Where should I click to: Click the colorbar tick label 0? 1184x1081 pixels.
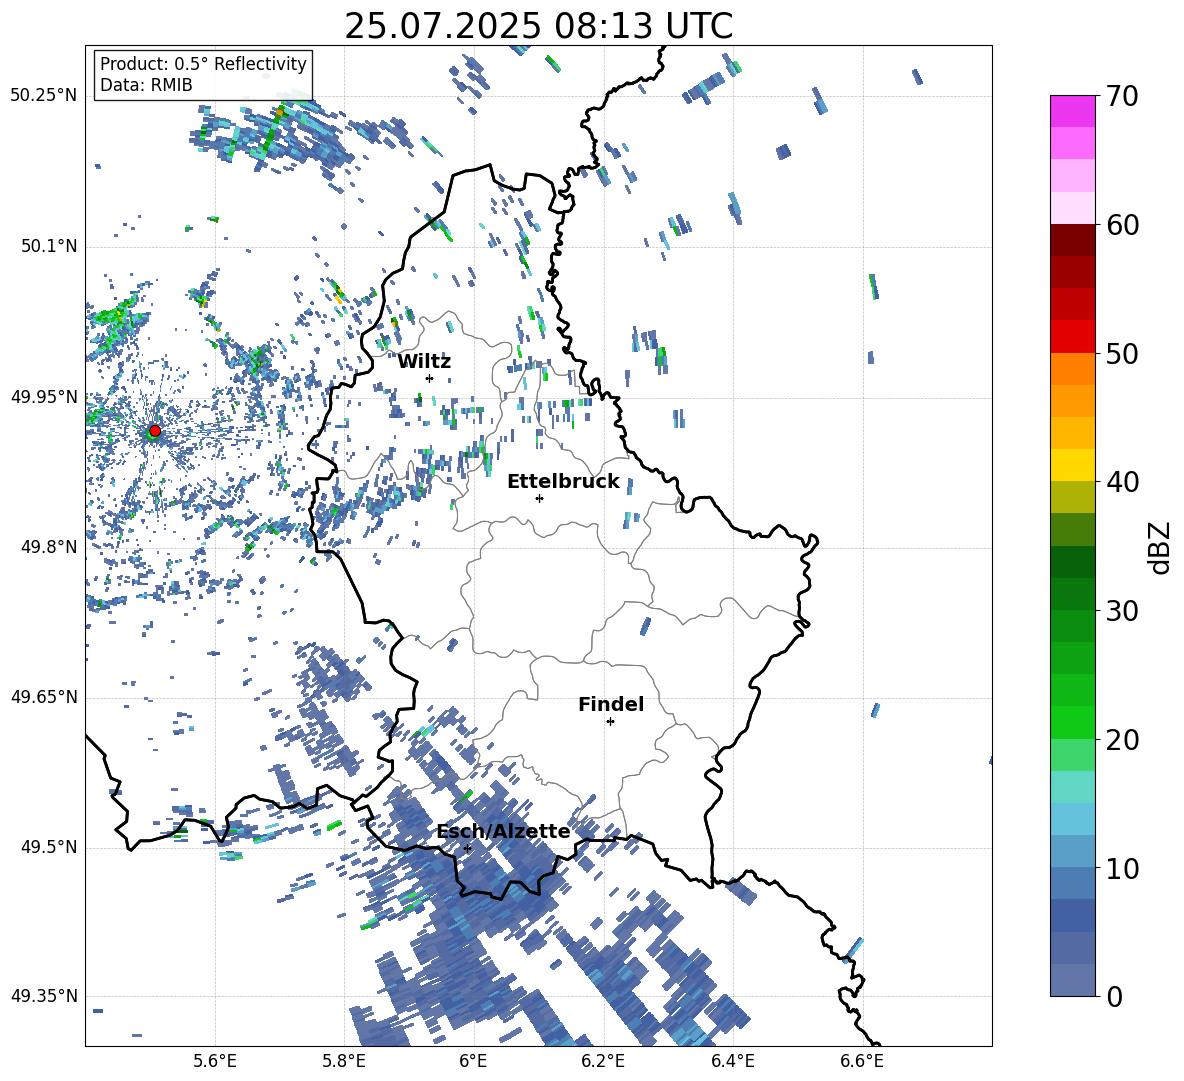click(x=1114, y=997)
